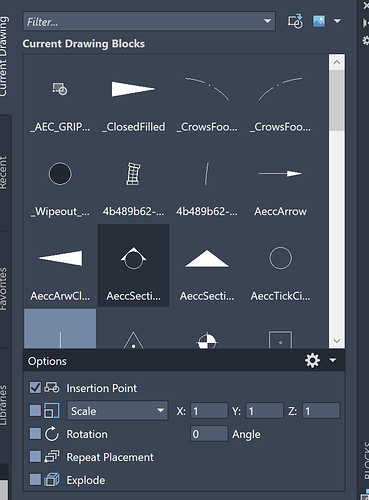Tick the Explode checkbox
Image resolution: width=369 pixels, height=500 pixels.
point(35,480)
